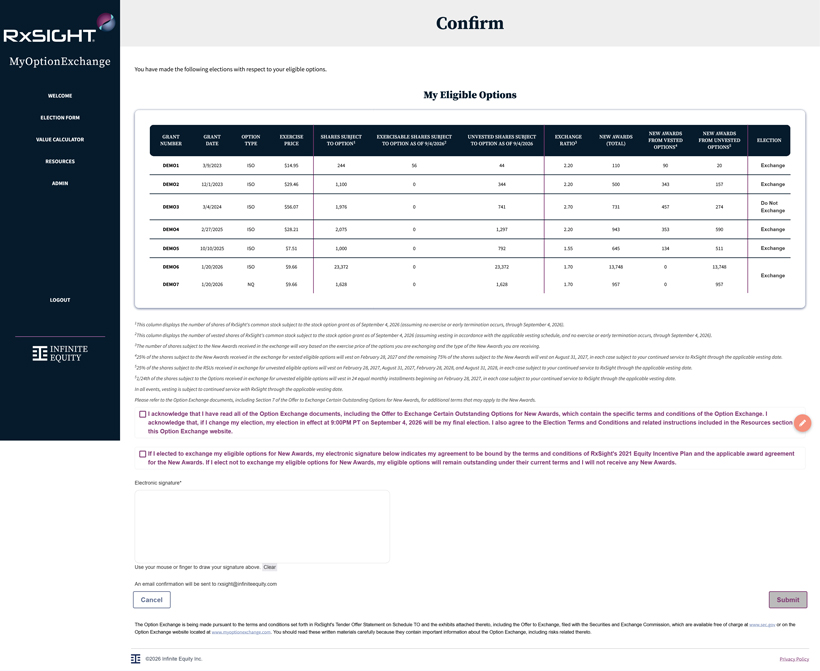Screen dimensions: 820x671
Task: Open the Value Calculator
Action: point(60,140)
